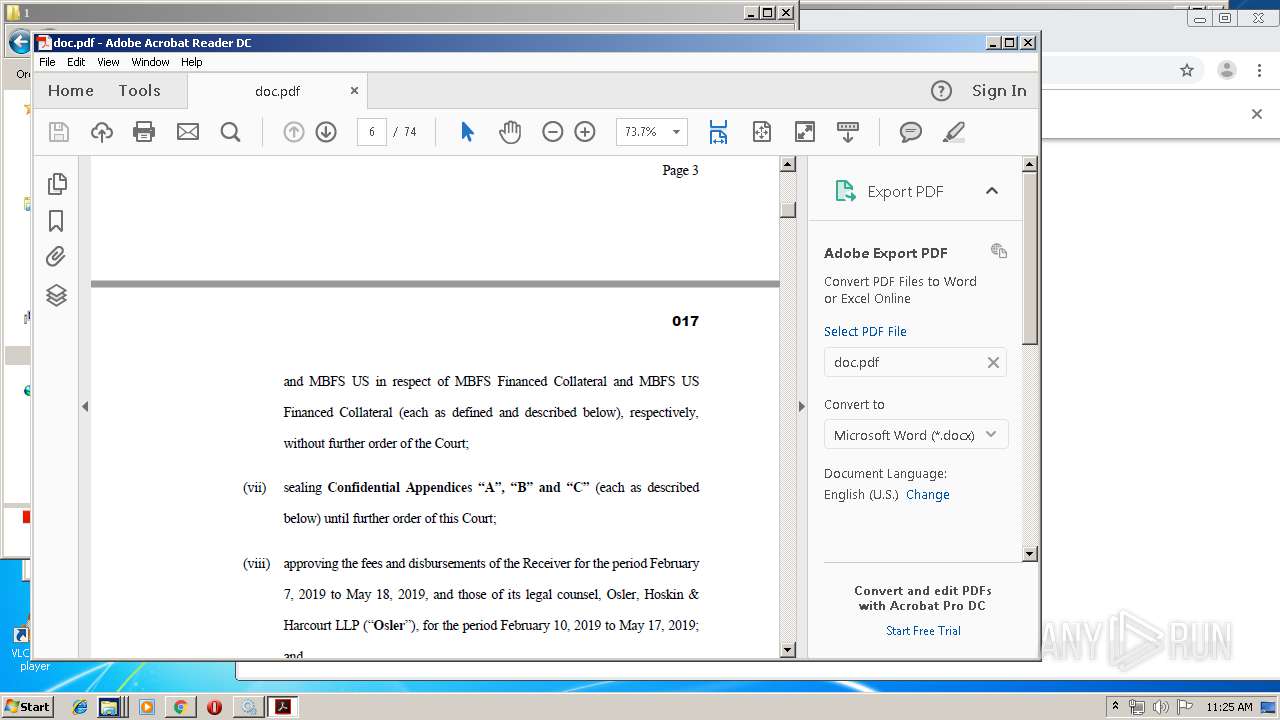Click the Start Free Trial link
This screenshot has width=1280, height=720.
pos(923,631)
